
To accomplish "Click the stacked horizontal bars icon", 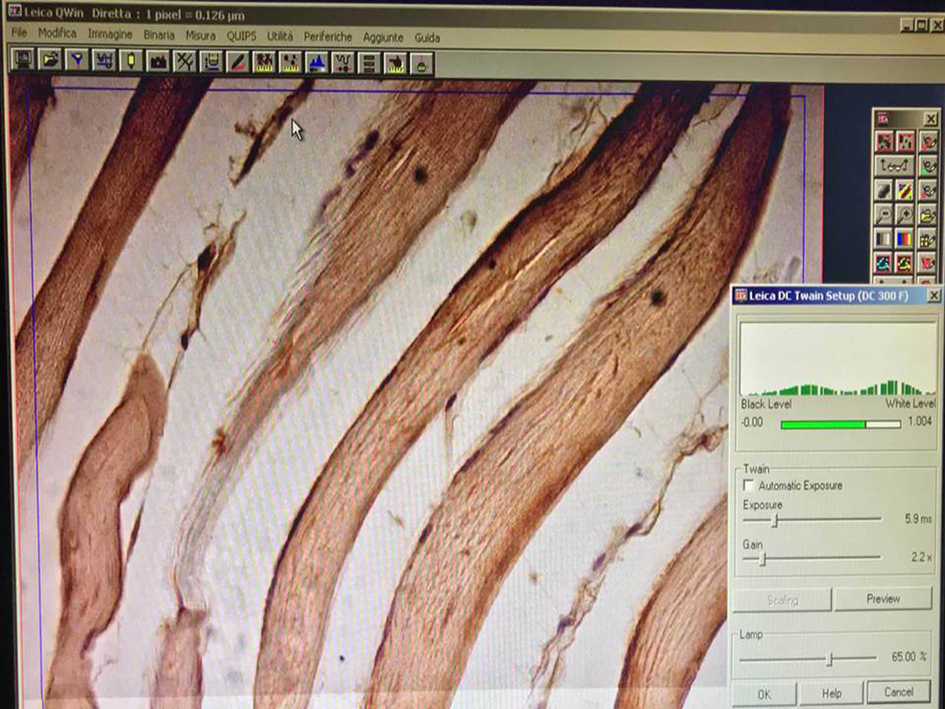I will point(369,63).
